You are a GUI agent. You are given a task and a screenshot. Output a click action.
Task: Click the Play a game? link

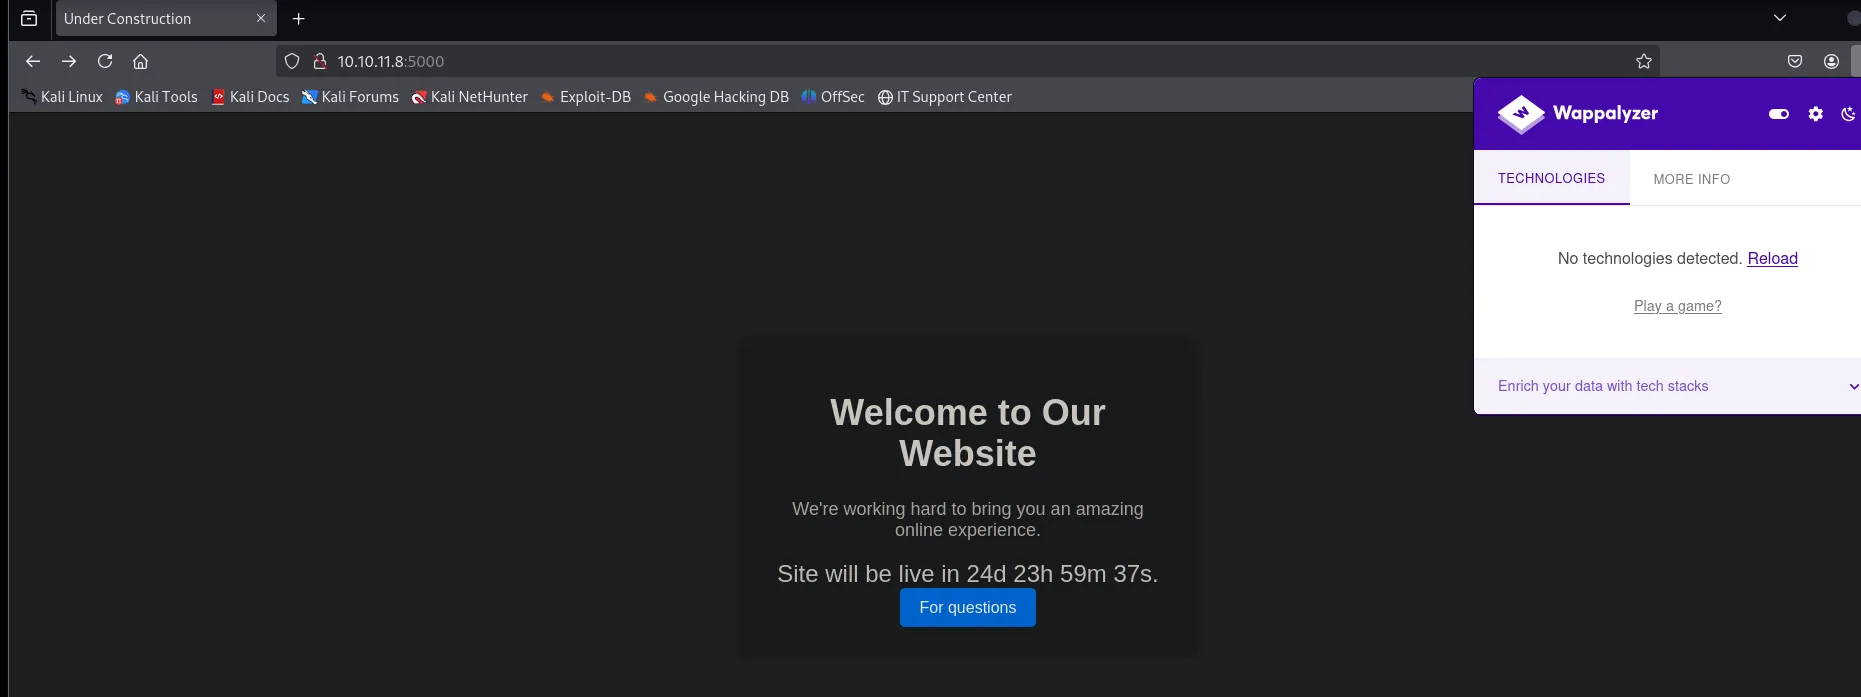1678,306
